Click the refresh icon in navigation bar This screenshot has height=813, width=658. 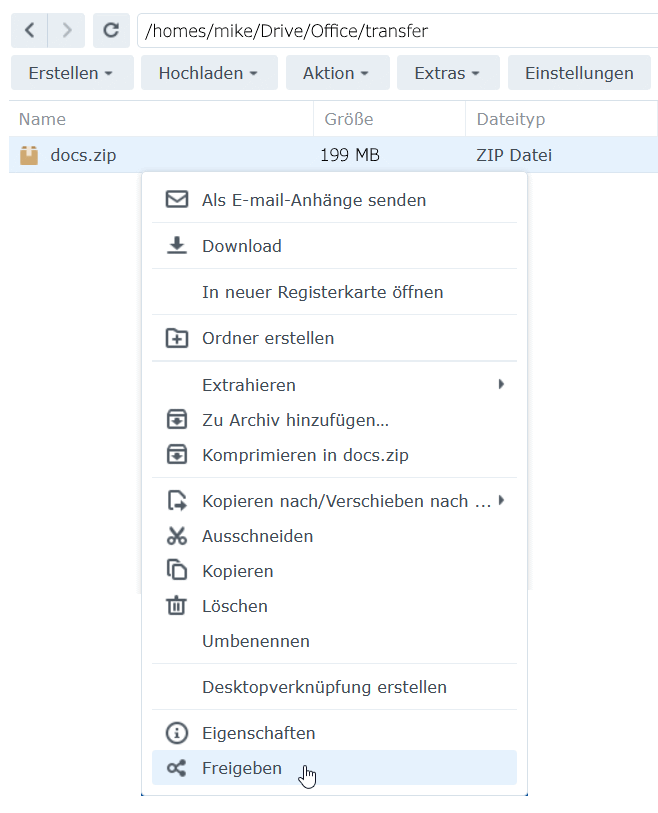click(111, 30)
